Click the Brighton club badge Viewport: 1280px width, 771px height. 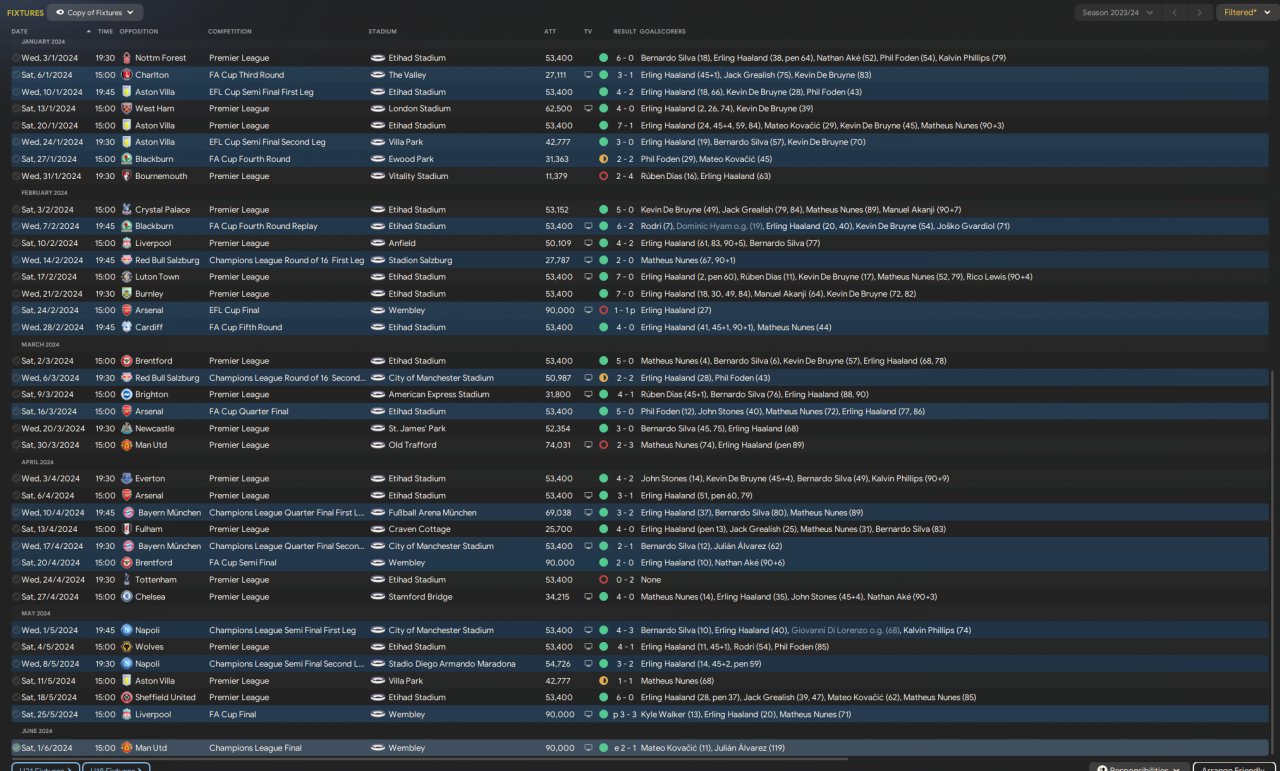pos(126,395)
